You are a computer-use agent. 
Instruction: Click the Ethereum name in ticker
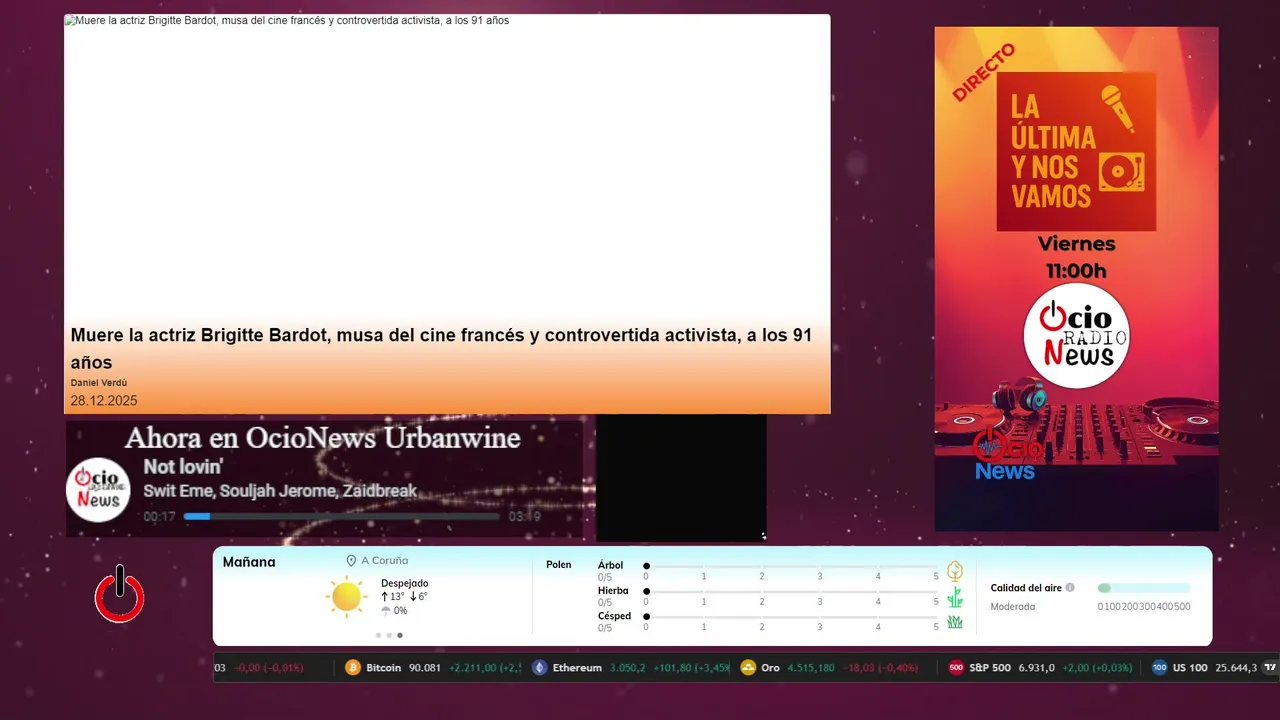577,668
